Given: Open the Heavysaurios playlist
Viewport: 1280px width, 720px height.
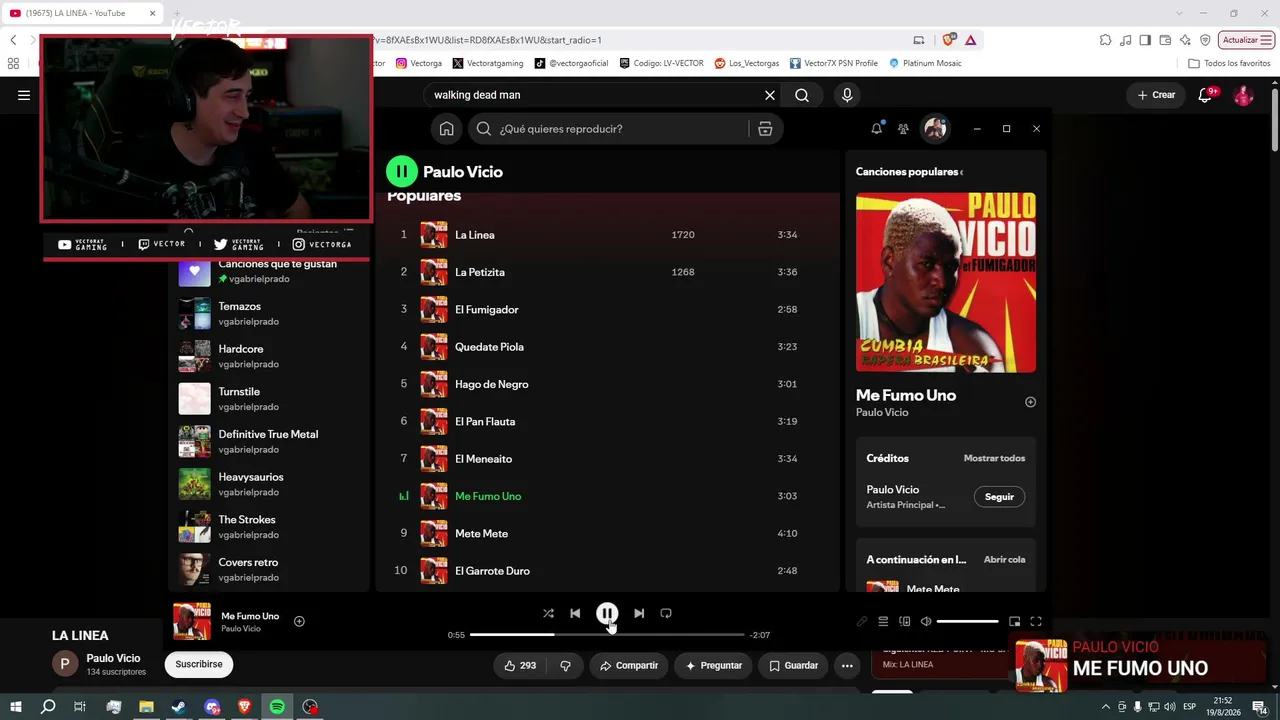Looking at the screenshot, I should (270, 484).
